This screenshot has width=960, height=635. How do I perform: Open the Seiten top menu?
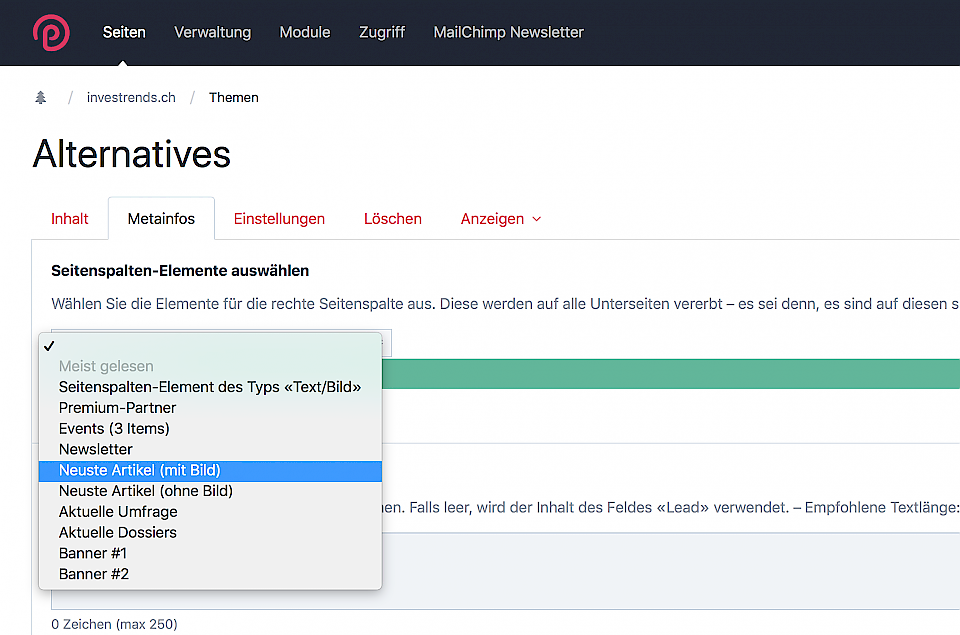[x=124, y=32]
